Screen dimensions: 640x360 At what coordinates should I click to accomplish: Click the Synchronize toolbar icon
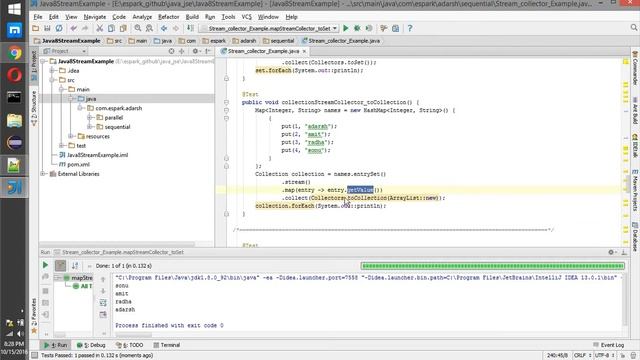click(x=59, y=28)
